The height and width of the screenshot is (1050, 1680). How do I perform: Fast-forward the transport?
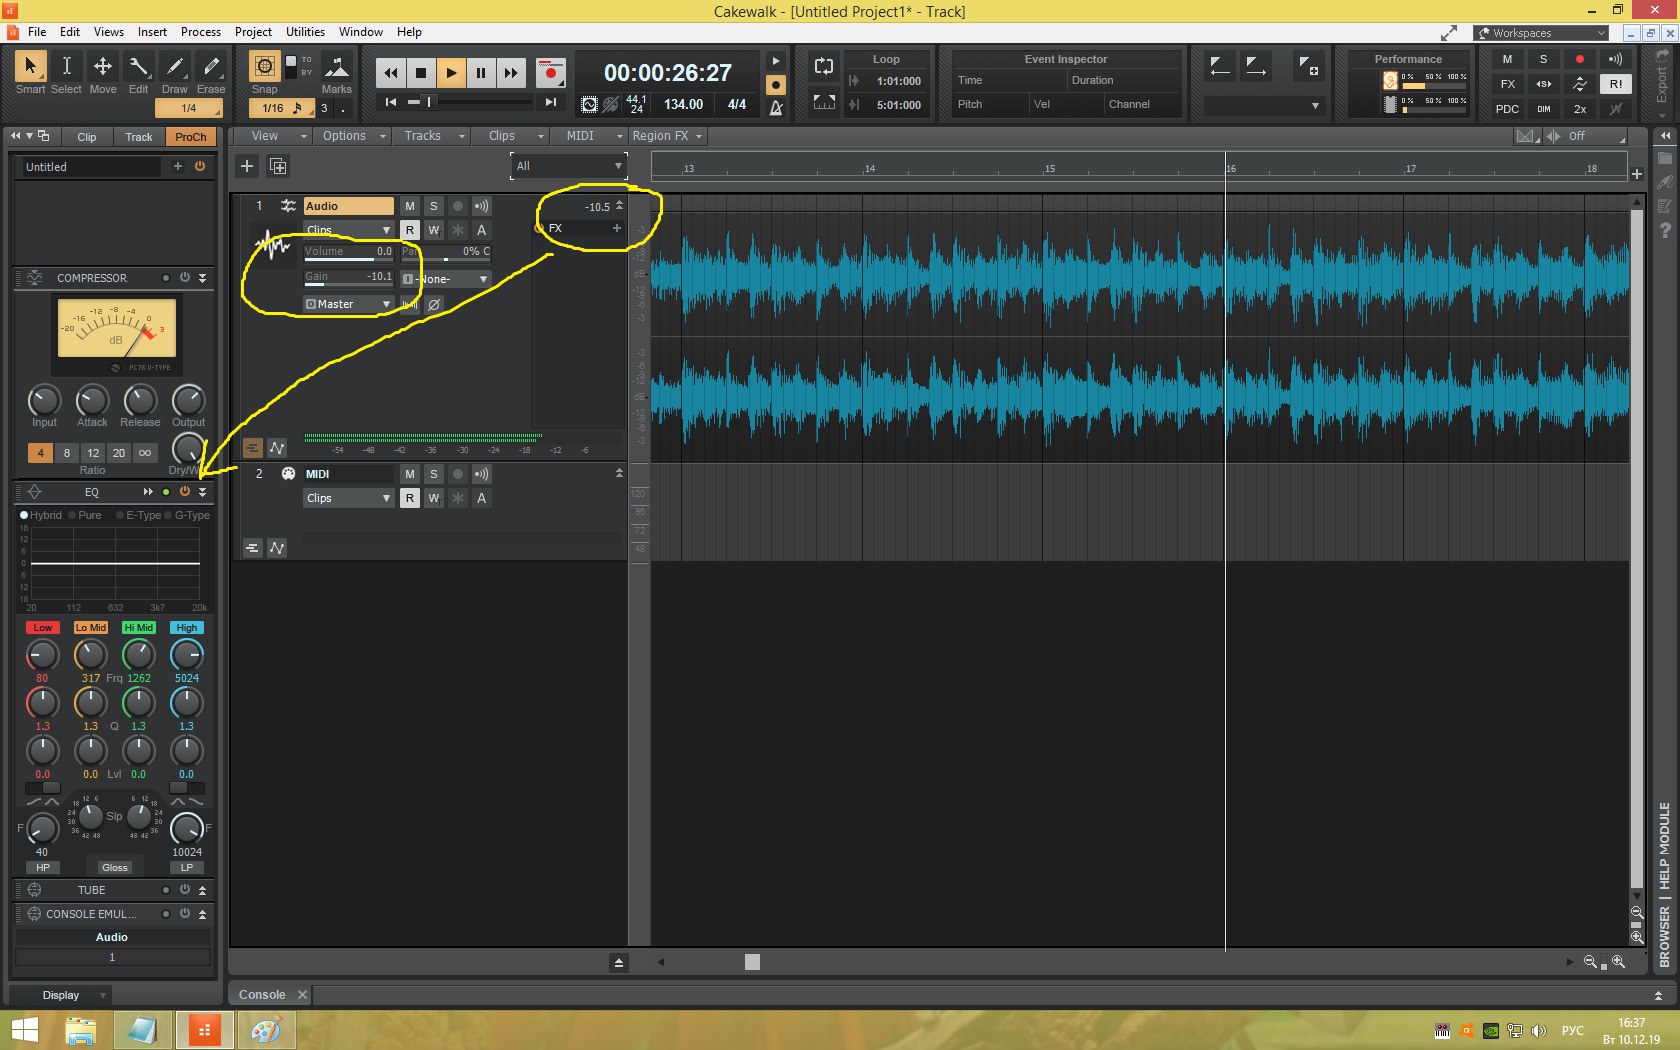click(511, 72)
